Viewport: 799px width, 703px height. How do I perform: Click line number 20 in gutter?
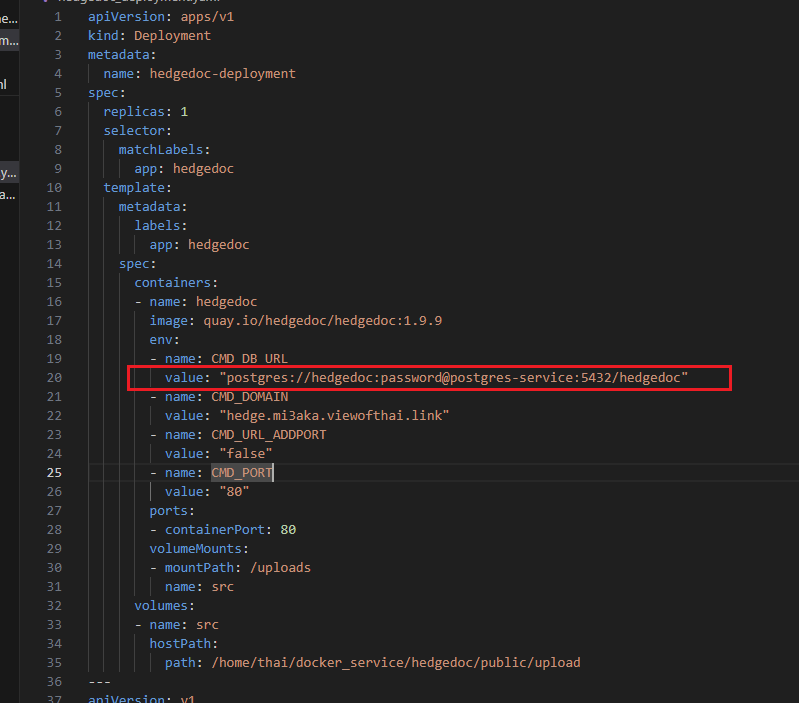(55, 377)
